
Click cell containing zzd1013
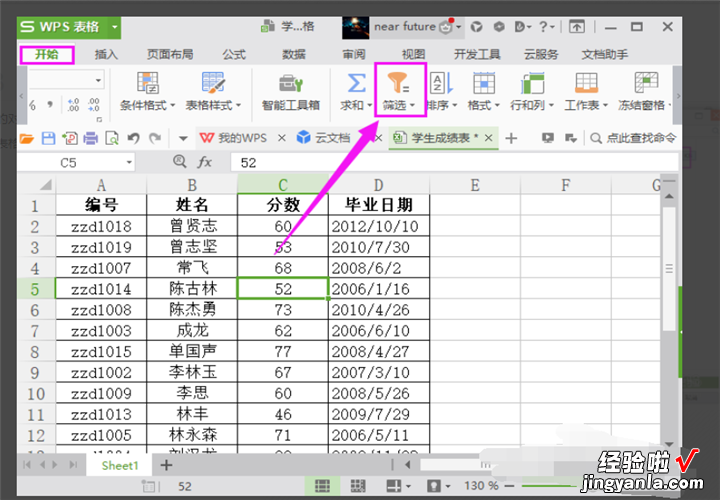pos(101,414)
